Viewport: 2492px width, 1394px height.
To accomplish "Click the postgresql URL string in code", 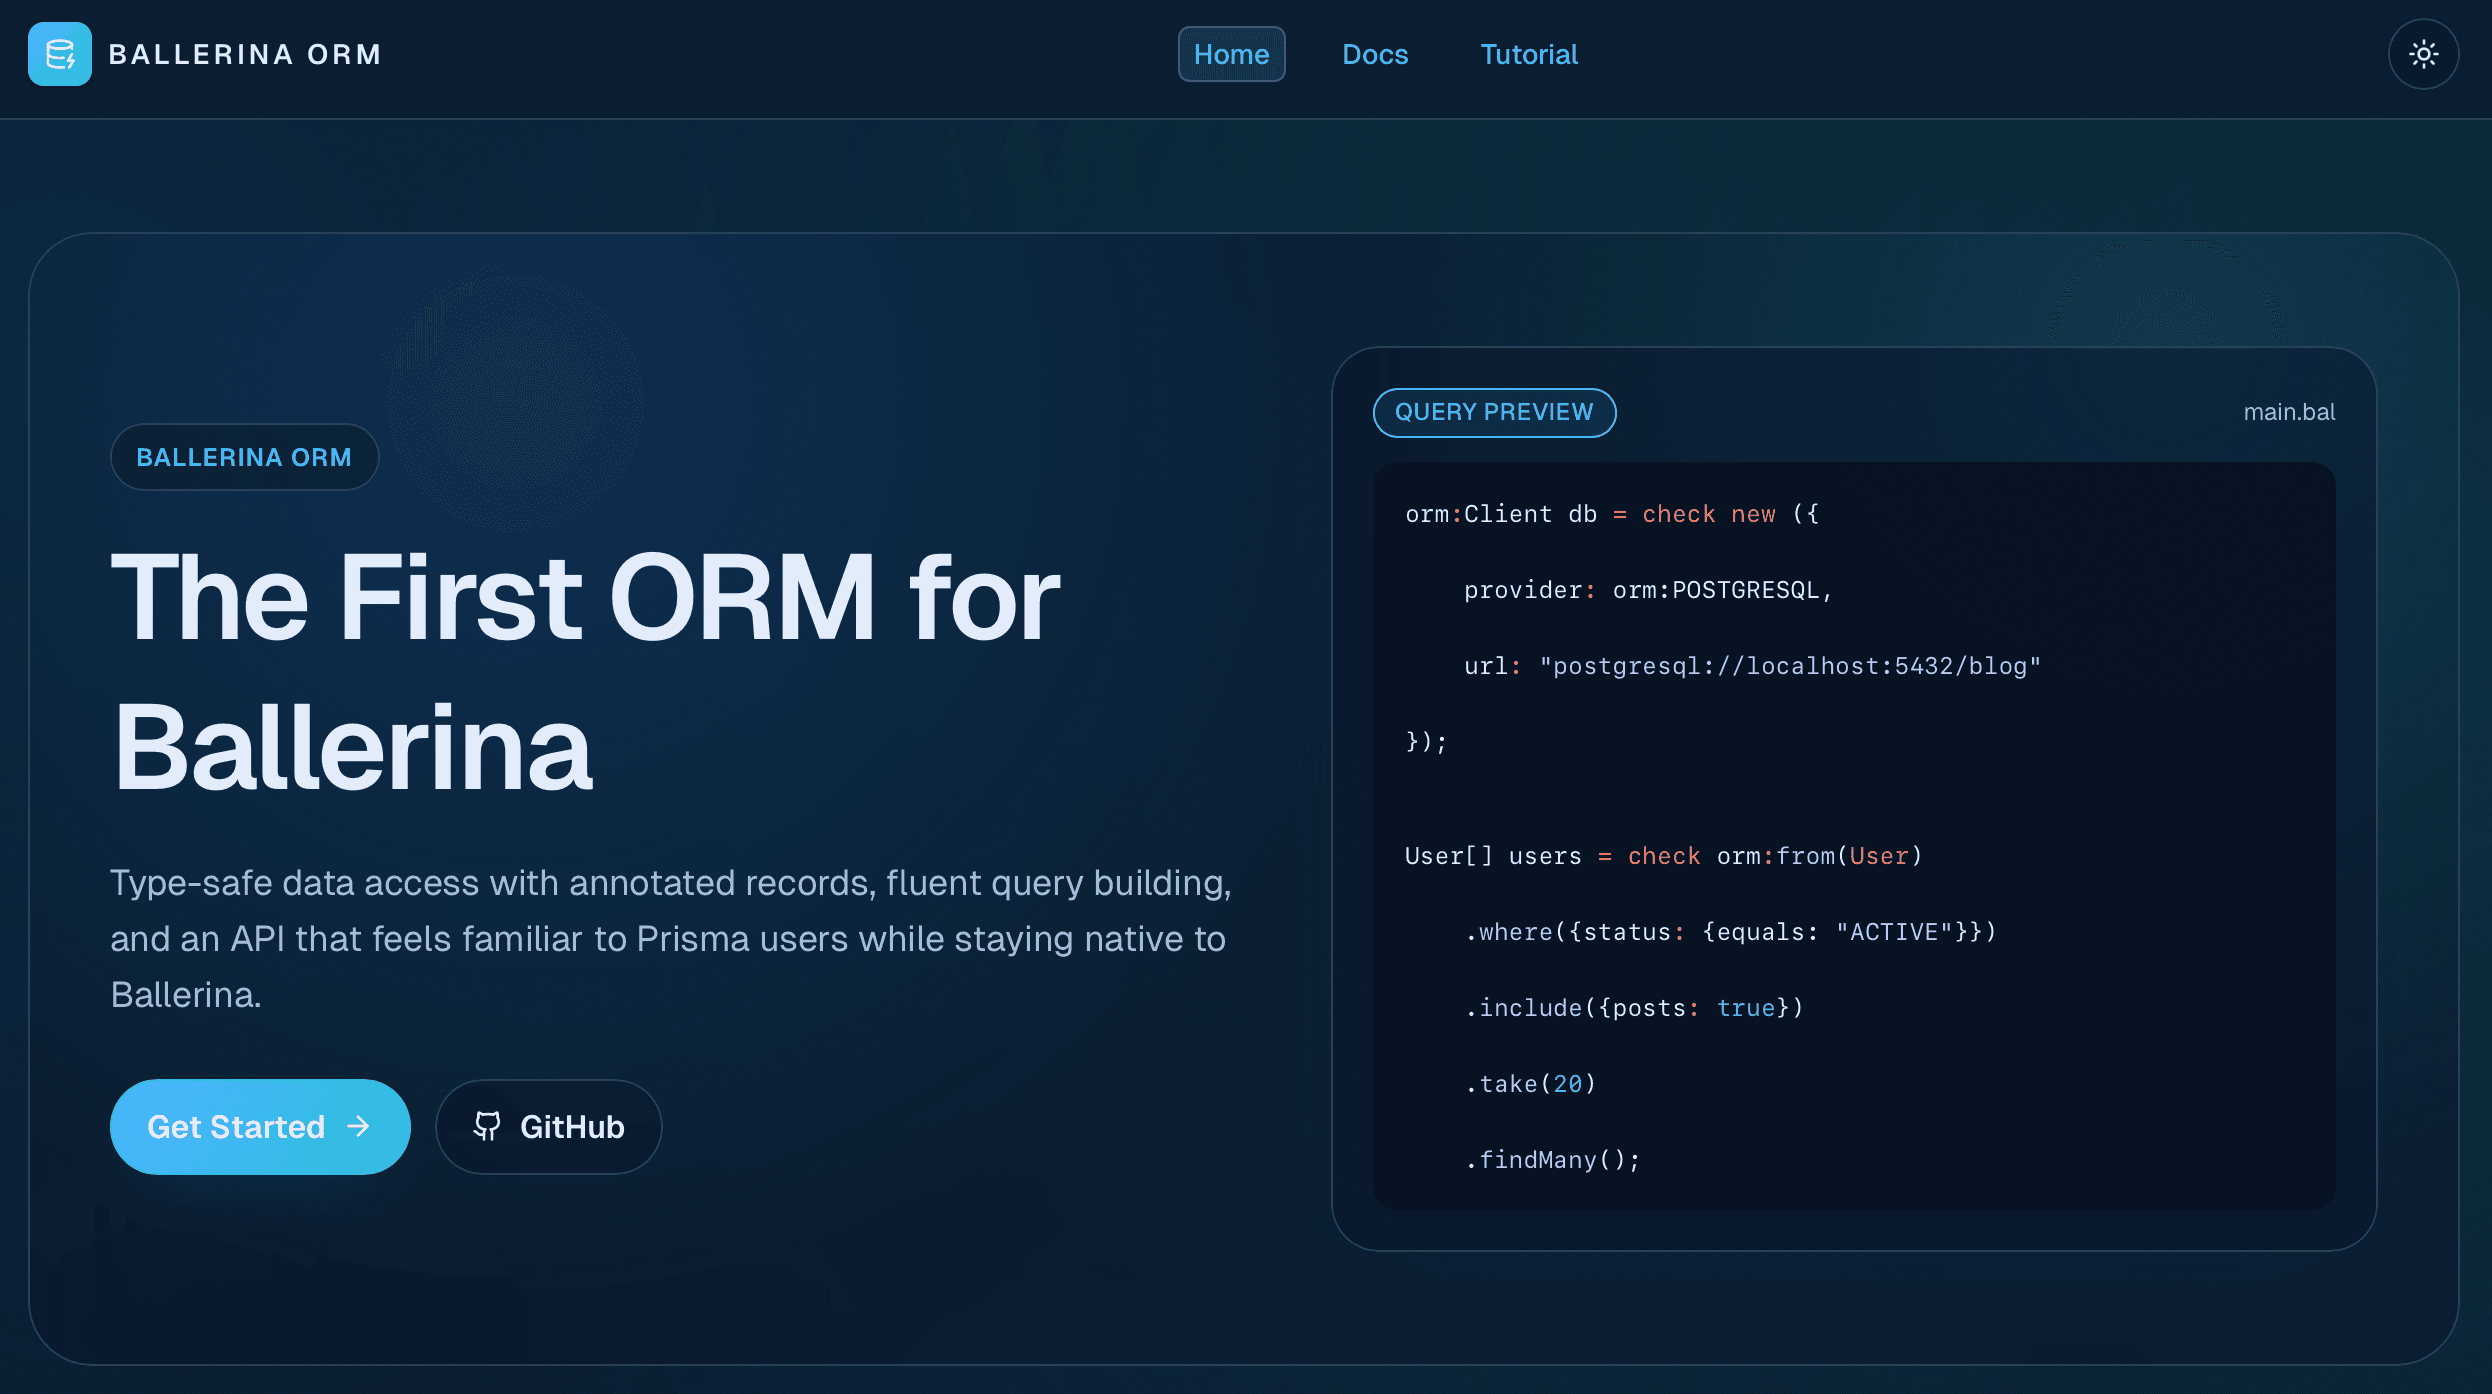I will coord(1789,666).
